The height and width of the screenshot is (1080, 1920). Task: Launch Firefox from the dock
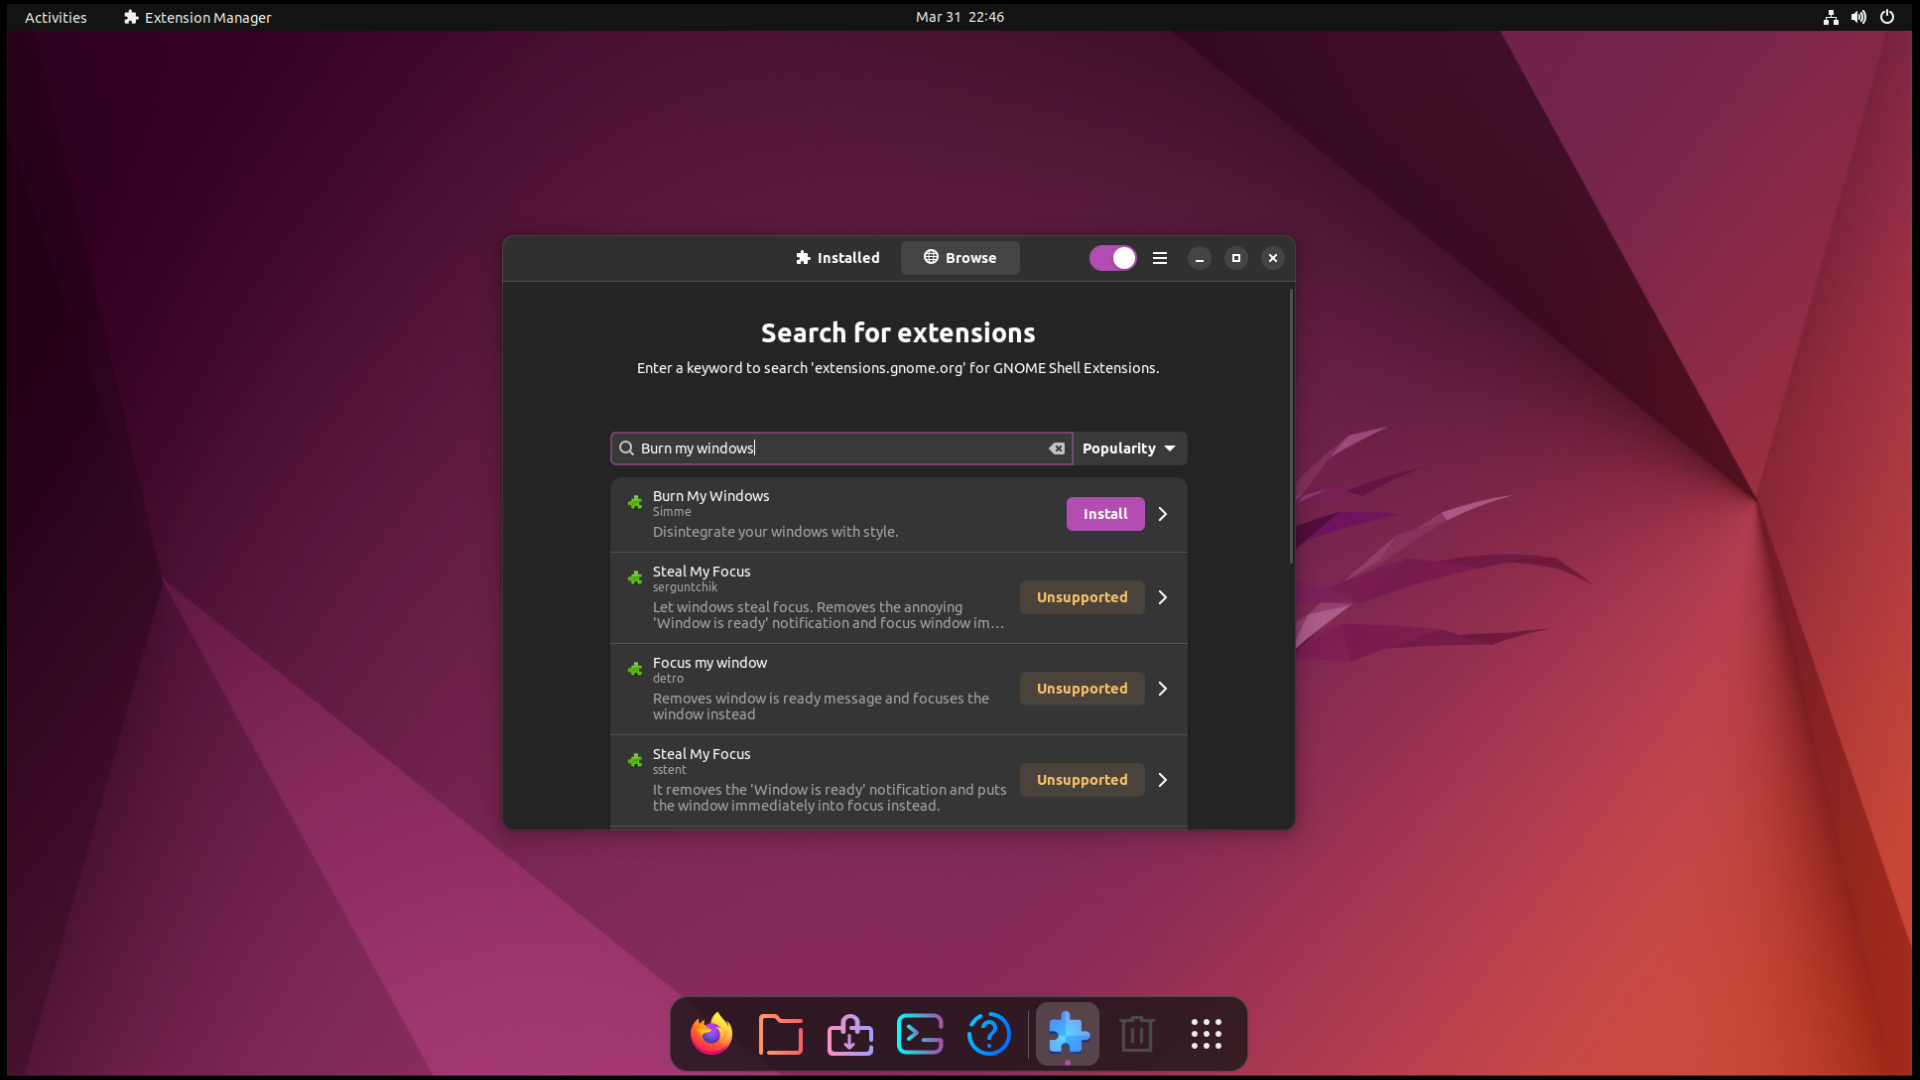click(711, 1034)
